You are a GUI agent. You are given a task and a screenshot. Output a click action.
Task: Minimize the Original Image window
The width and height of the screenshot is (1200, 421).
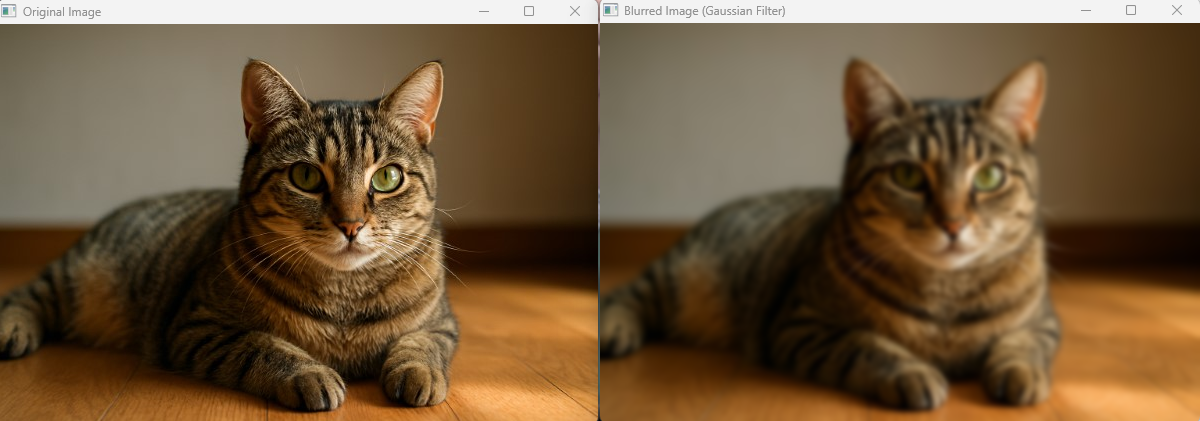[484, 11]
